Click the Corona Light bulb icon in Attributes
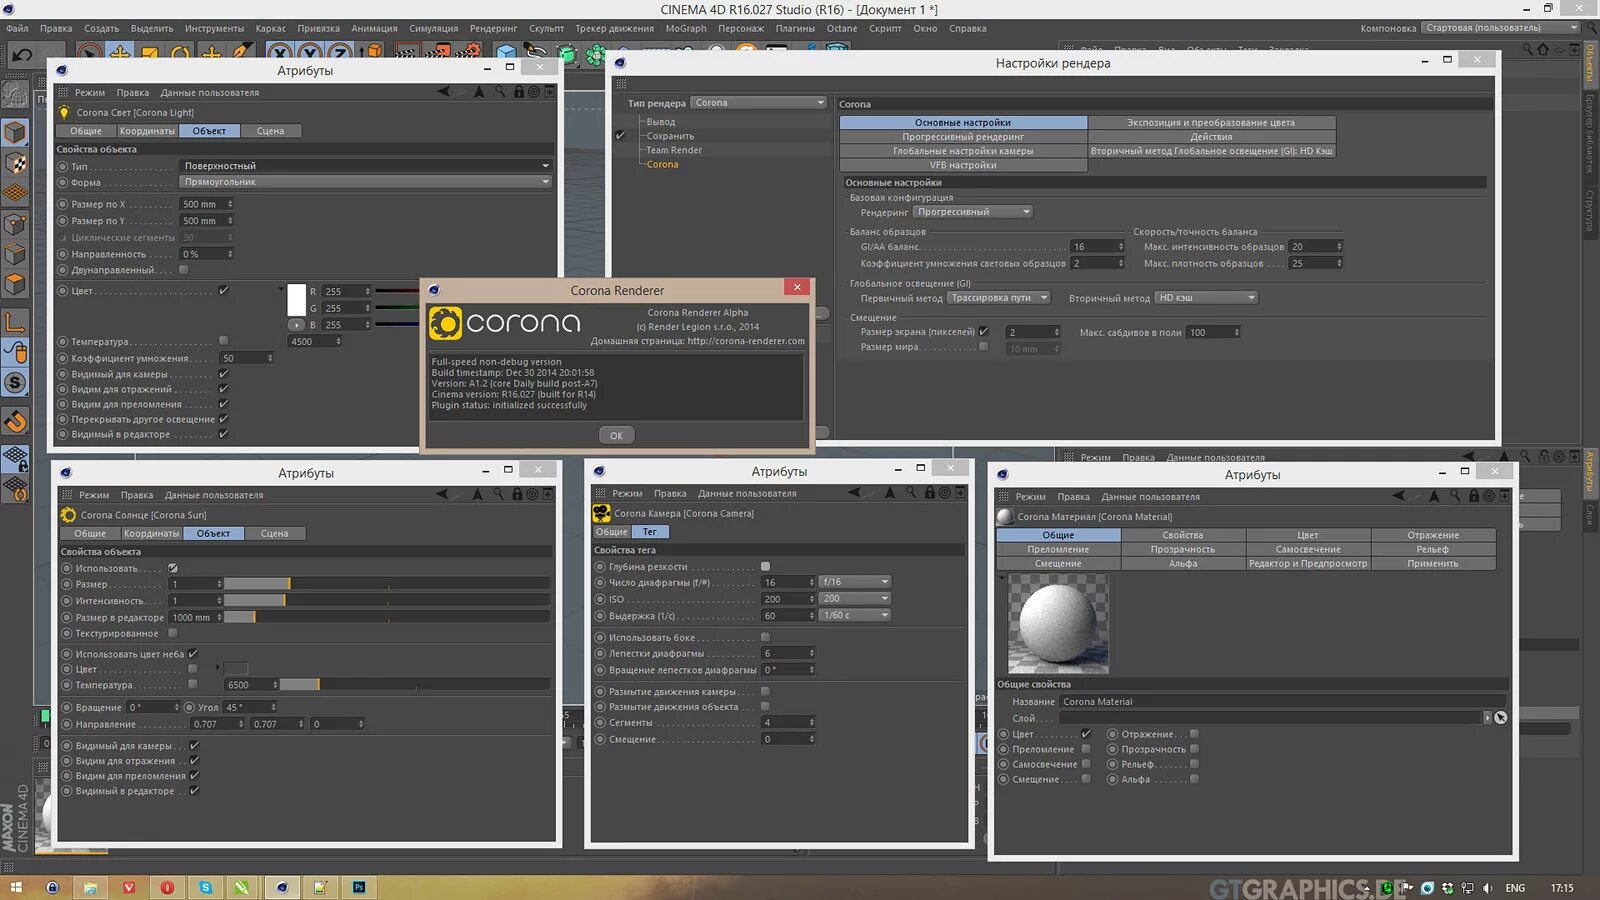The width and height of the screenshot is (1600, 900). point(65,113)
